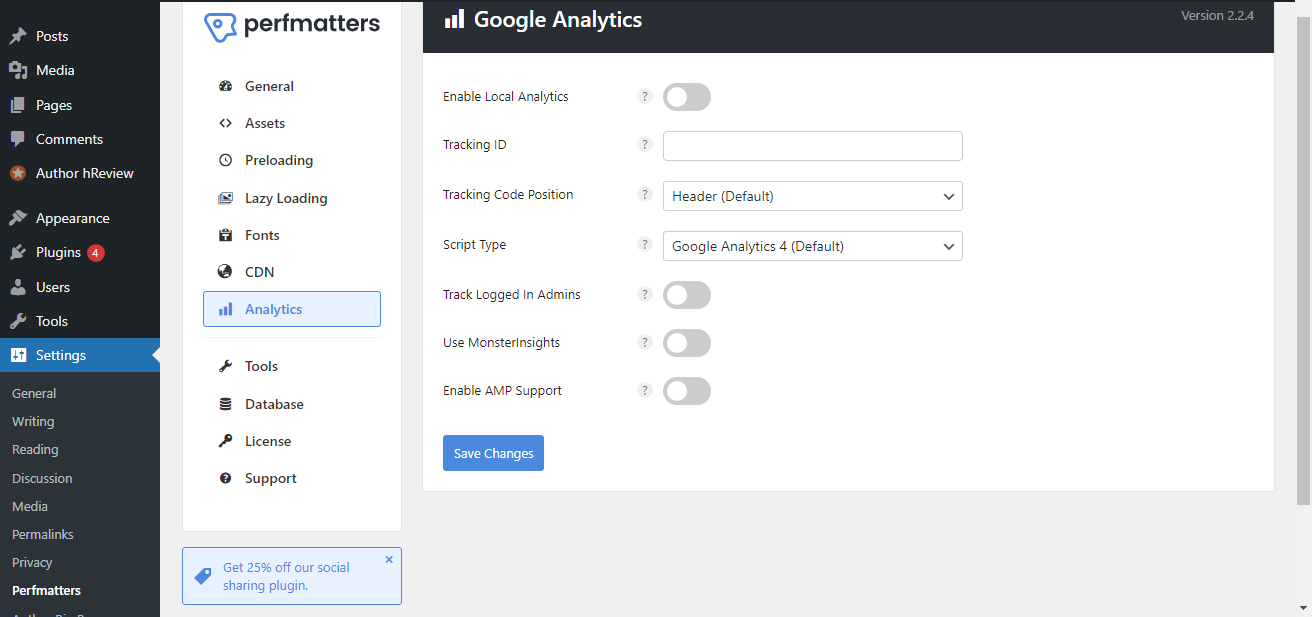Screen dimensions: 1312x617
Task: Focus the Tracking ID text field
Action: pyautogui.click(x=812, y=146)
